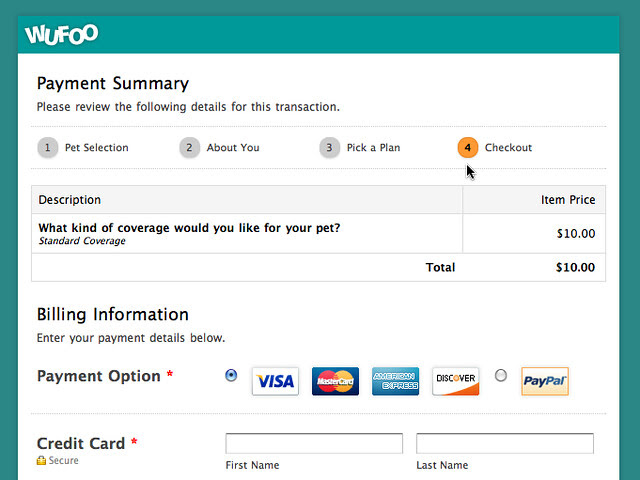Click the orange step 4 circle
Image resolution: width=640 pixels, height=480 pixels.
click(468, 147)
